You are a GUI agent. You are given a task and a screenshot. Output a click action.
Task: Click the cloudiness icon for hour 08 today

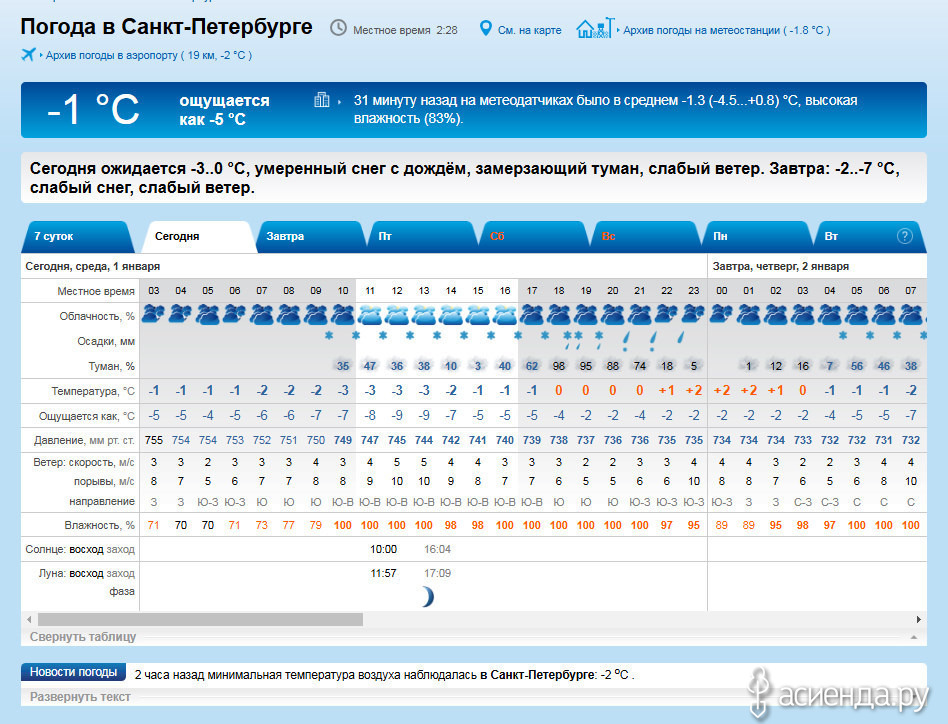pyautogui.click(x=289, y=315)
